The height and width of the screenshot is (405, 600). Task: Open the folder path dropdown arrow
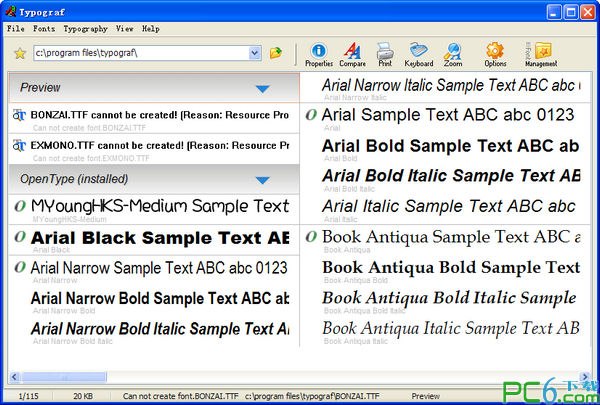[x=254, y=53]
